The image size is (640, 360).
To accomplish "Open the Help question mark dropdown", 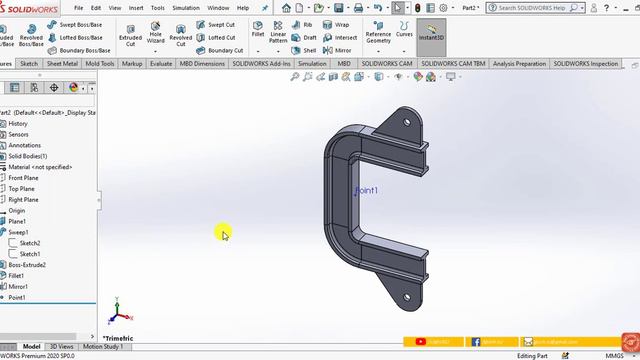I will click(x=616, y=8).
